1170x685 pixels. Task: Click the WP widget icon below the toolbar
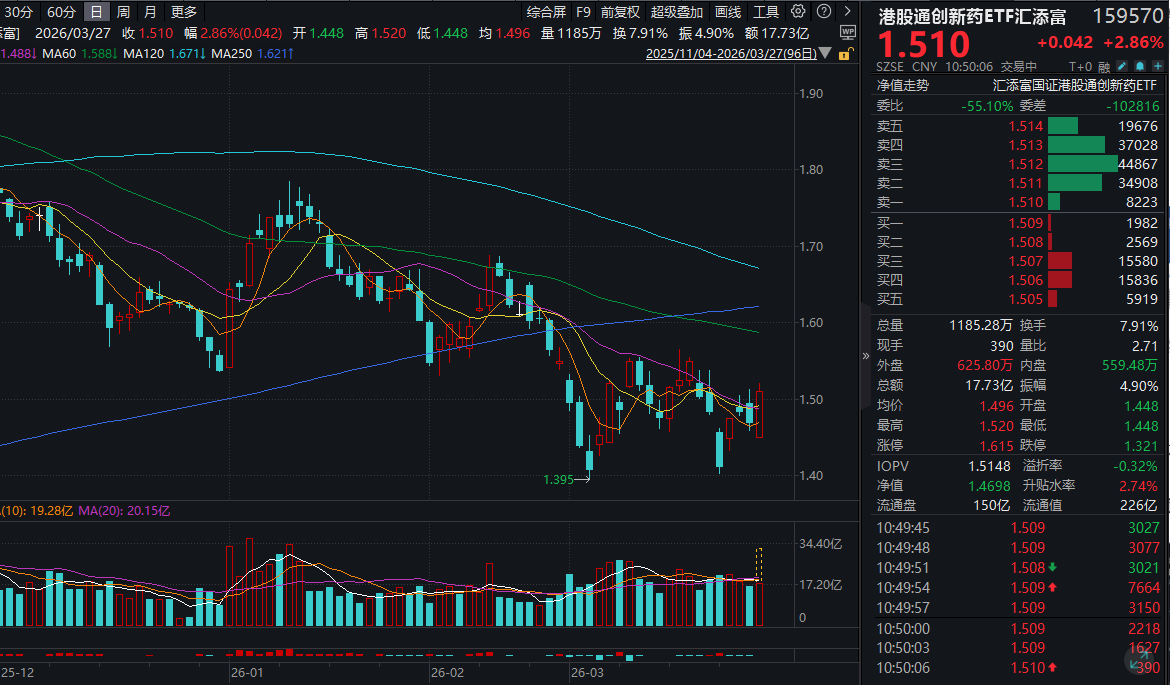pyautogui.click(x=848, y=33)
